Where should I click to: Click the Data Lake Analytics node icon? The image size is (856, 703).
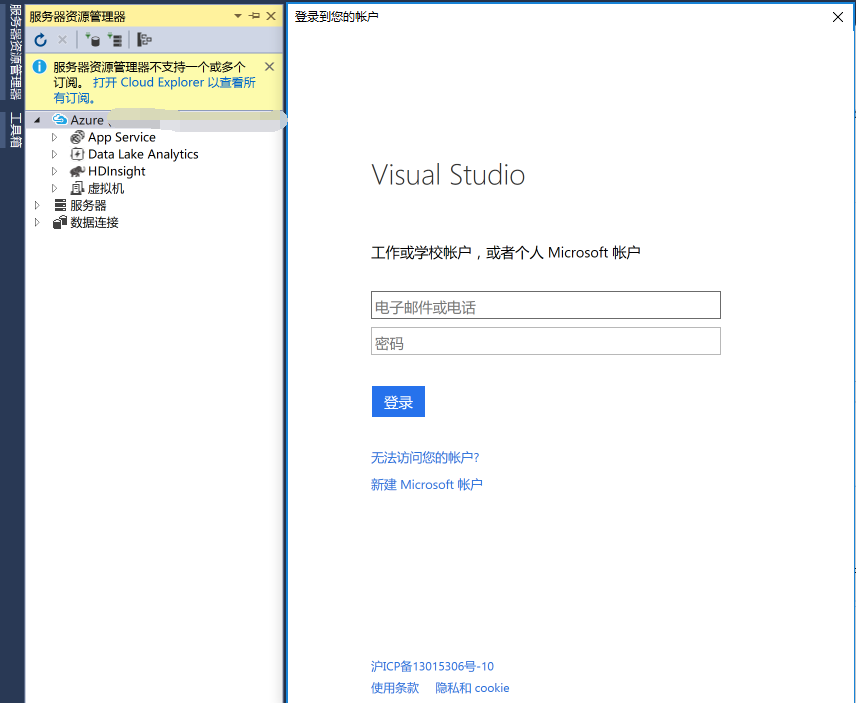point(78,154)
